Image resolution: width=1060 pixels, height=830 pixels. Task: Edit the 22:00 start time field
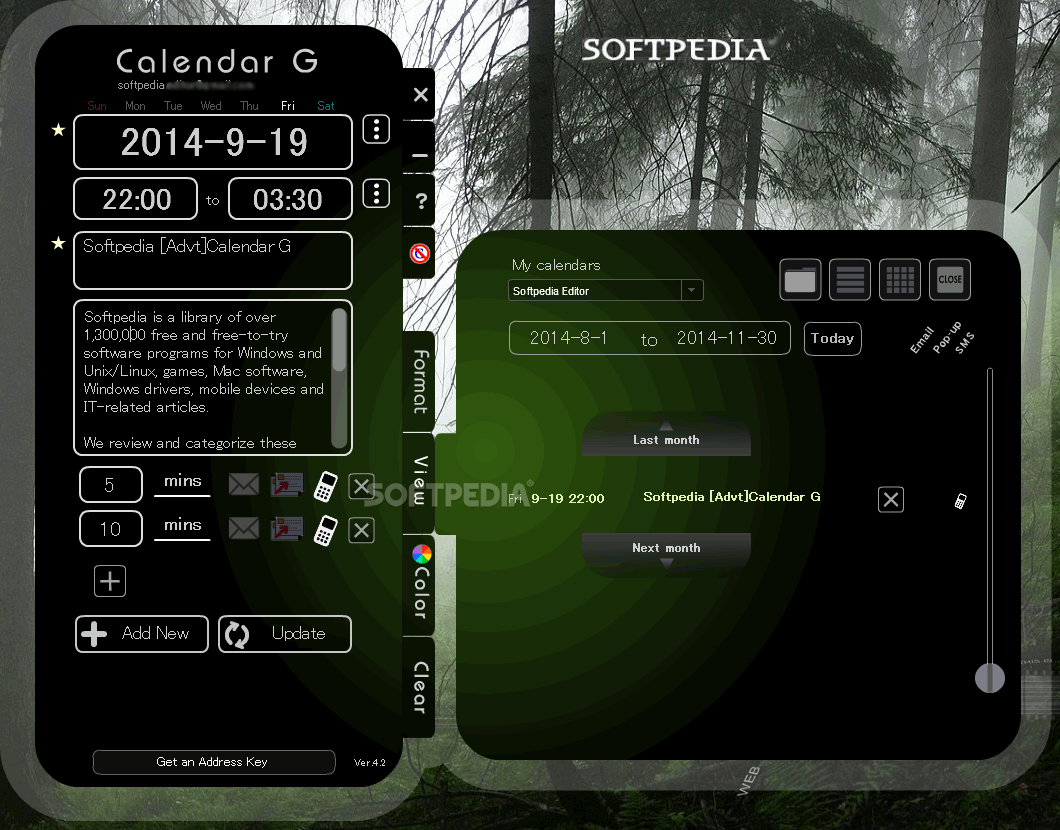135,199
